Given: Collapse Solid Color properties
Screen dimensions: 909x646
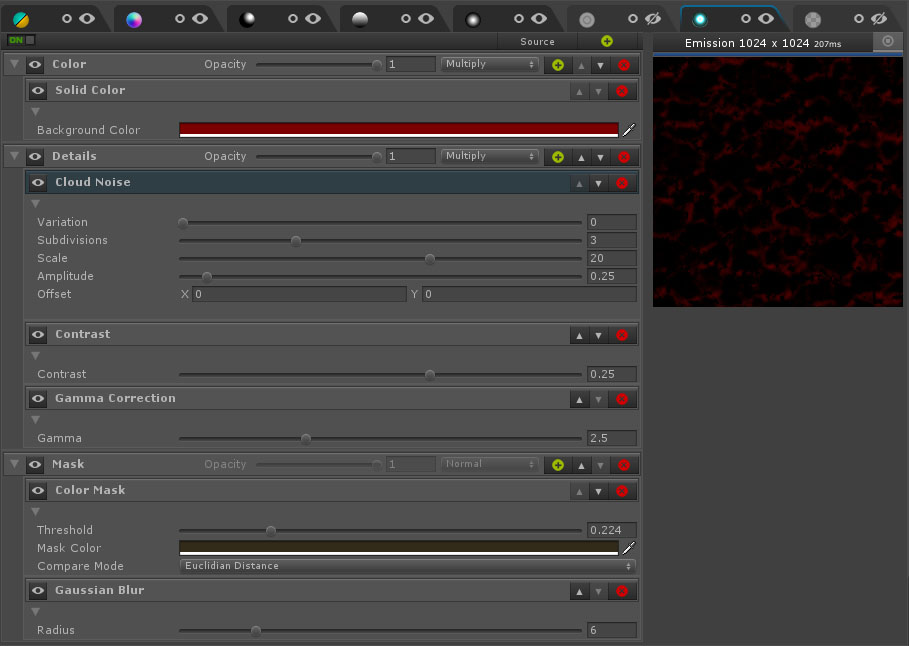Looking at the screenshot, I should click(35, 111).
